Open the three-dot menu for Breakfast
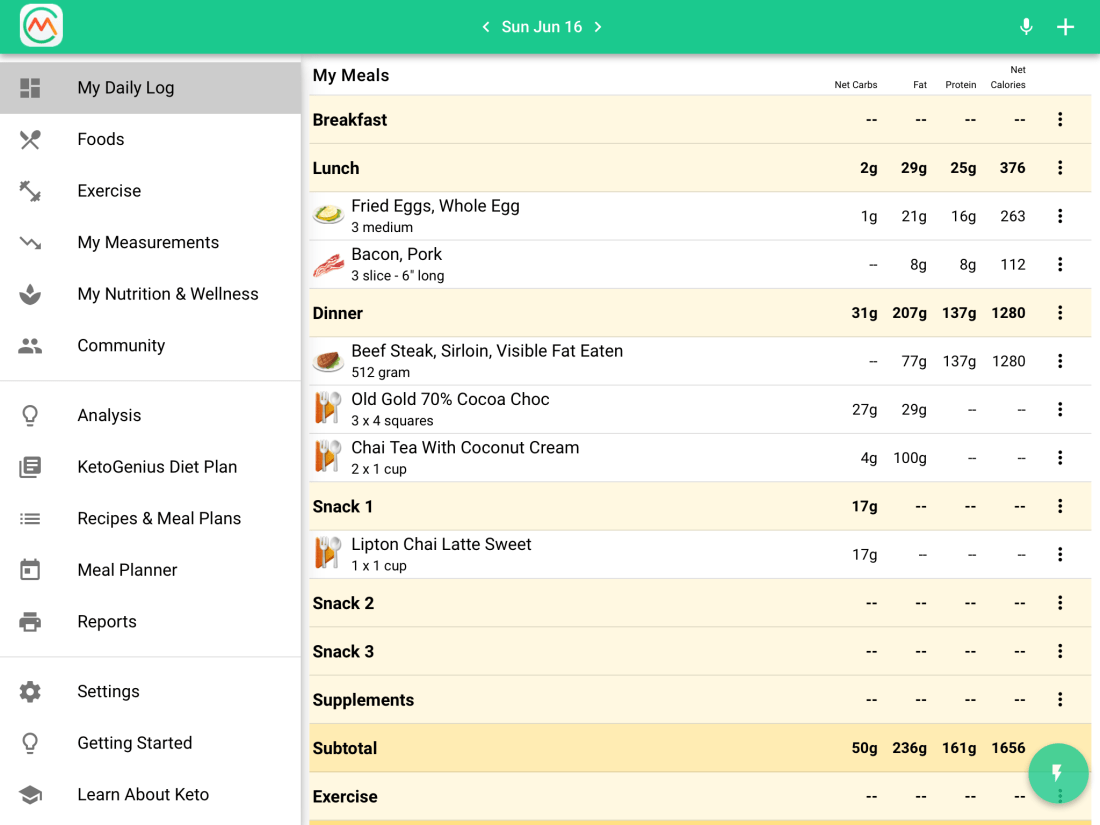This screenshot has width=1100, height=825. [1060, 120]
